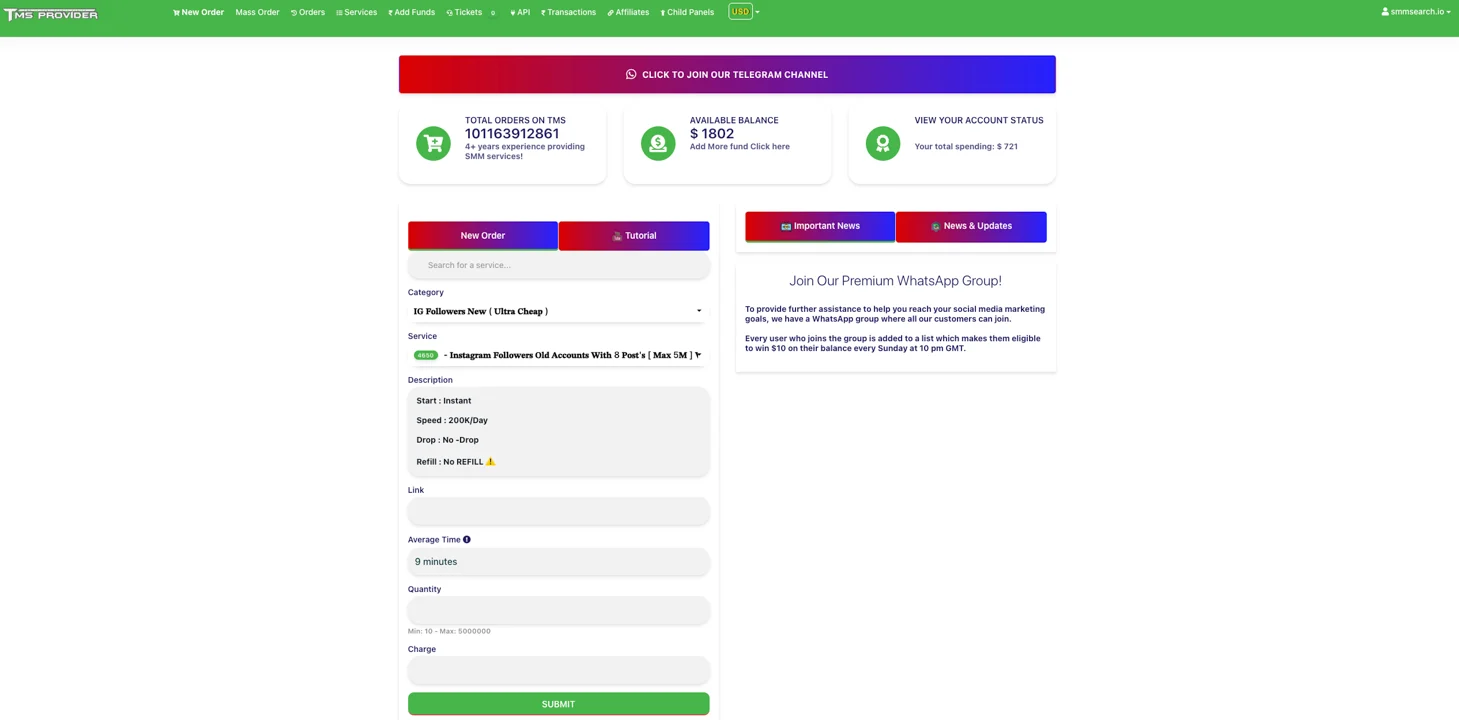Go to the Services menu item
The height and width of the screenshot is (720, 1459).
[x=356, y=13]
